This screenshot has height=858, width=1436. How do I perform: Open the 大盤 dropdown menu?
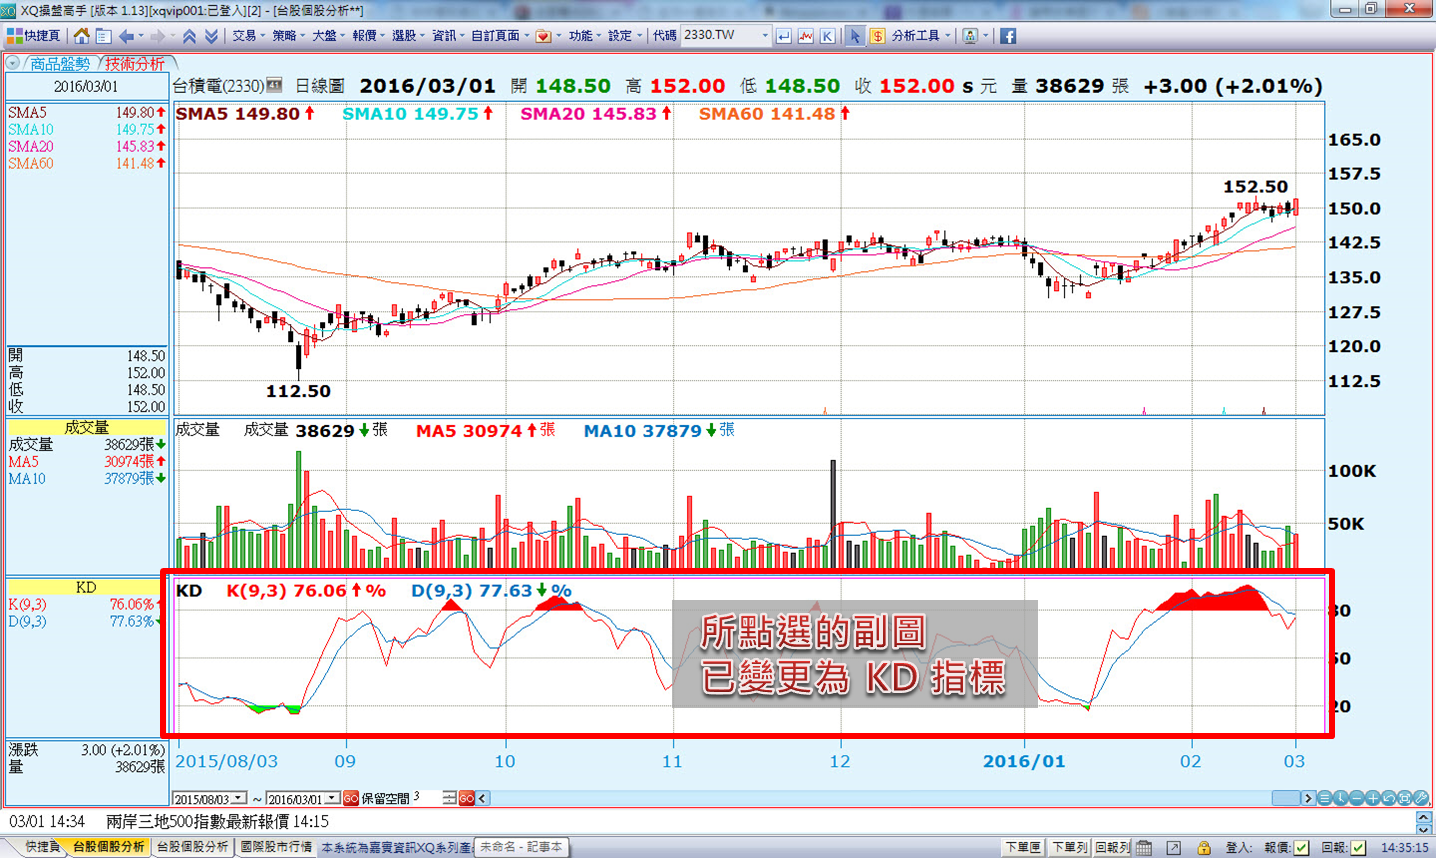pos(328,36)
